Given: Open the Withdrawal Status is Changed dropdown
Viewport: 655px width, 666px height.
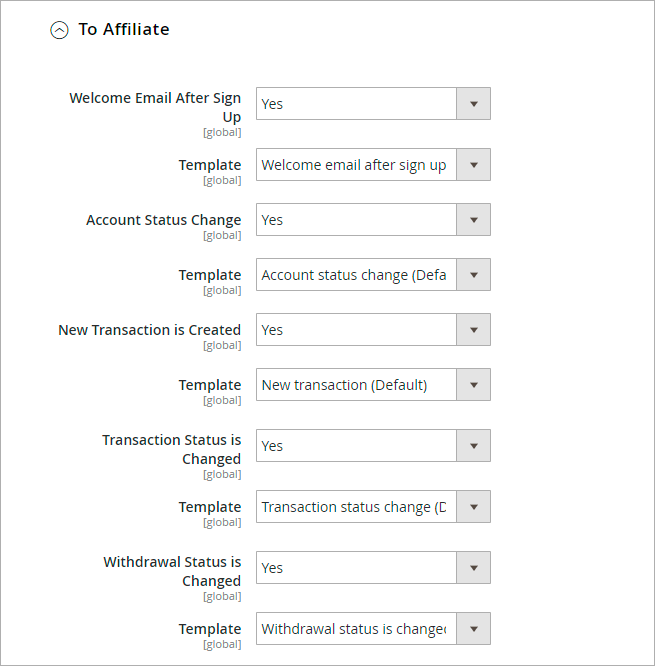Looking at the screenshot, I should pos(372,568).
